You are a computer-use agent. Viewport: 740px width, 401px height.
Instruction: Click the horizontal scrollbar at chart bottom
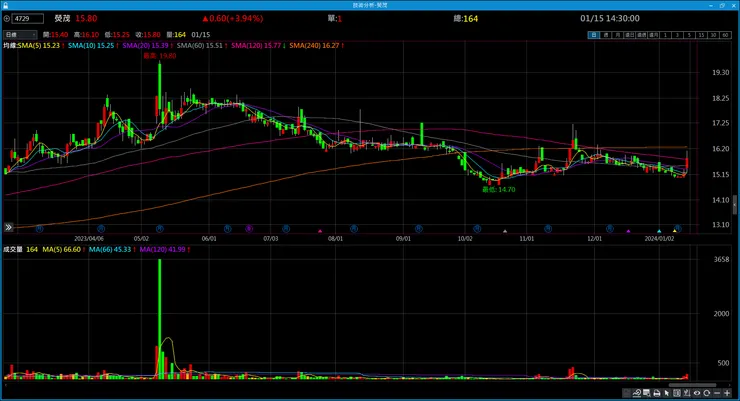tap(692, 385)
